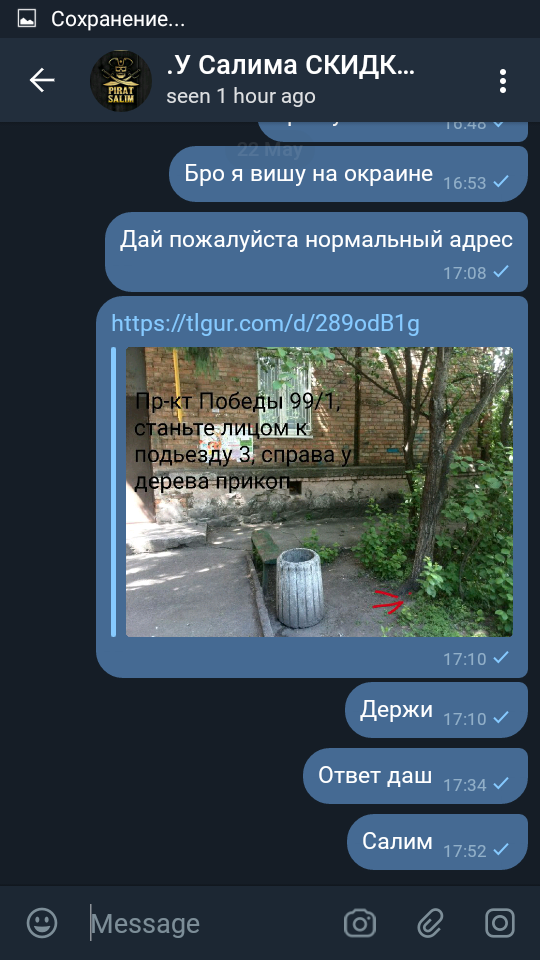Tap the 'seen 1 hour ago' status
540x960 pixels.
pos(241,96)
